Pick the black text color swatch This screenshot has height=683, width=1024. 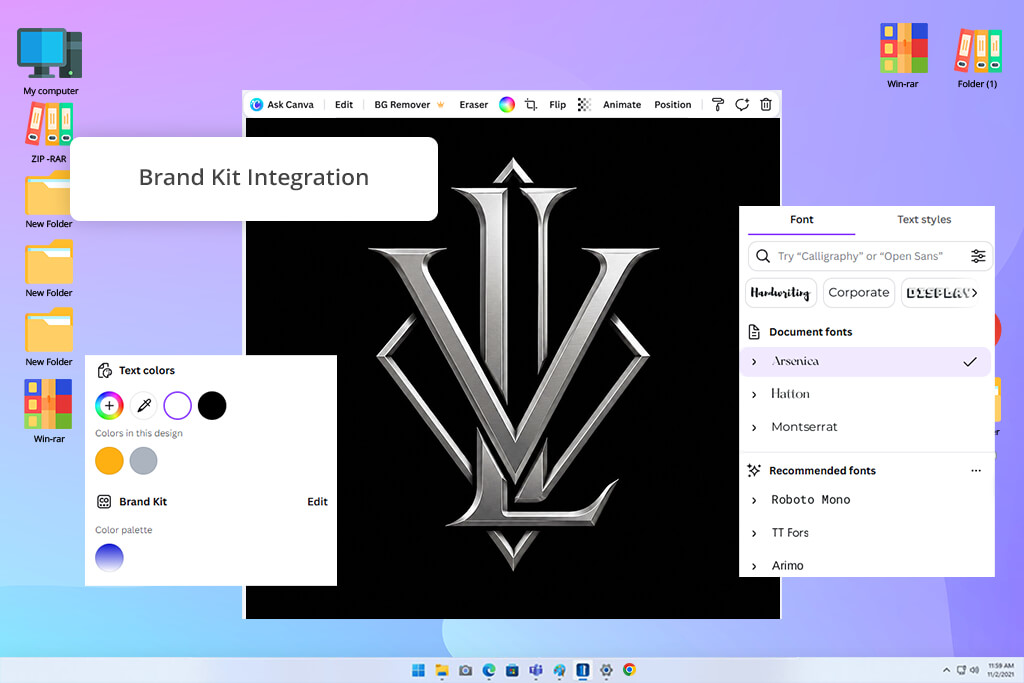tap(212, 405)
